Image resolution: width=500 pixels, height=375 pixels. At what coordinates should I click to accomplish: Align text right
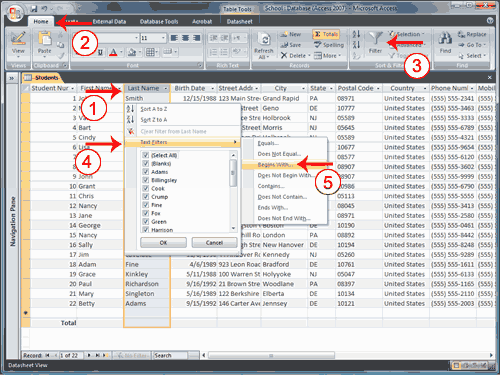197,38
